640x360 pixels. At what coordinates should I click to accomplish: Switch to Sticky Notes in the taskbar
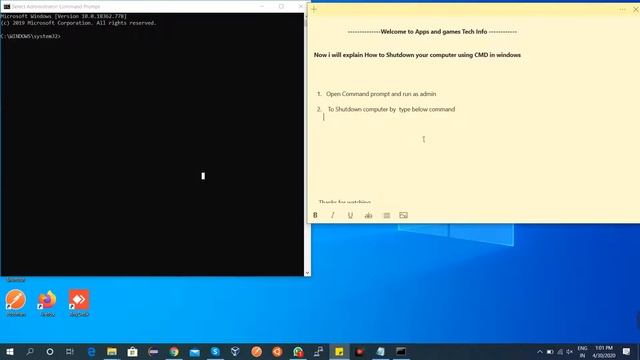pos(339,351)
